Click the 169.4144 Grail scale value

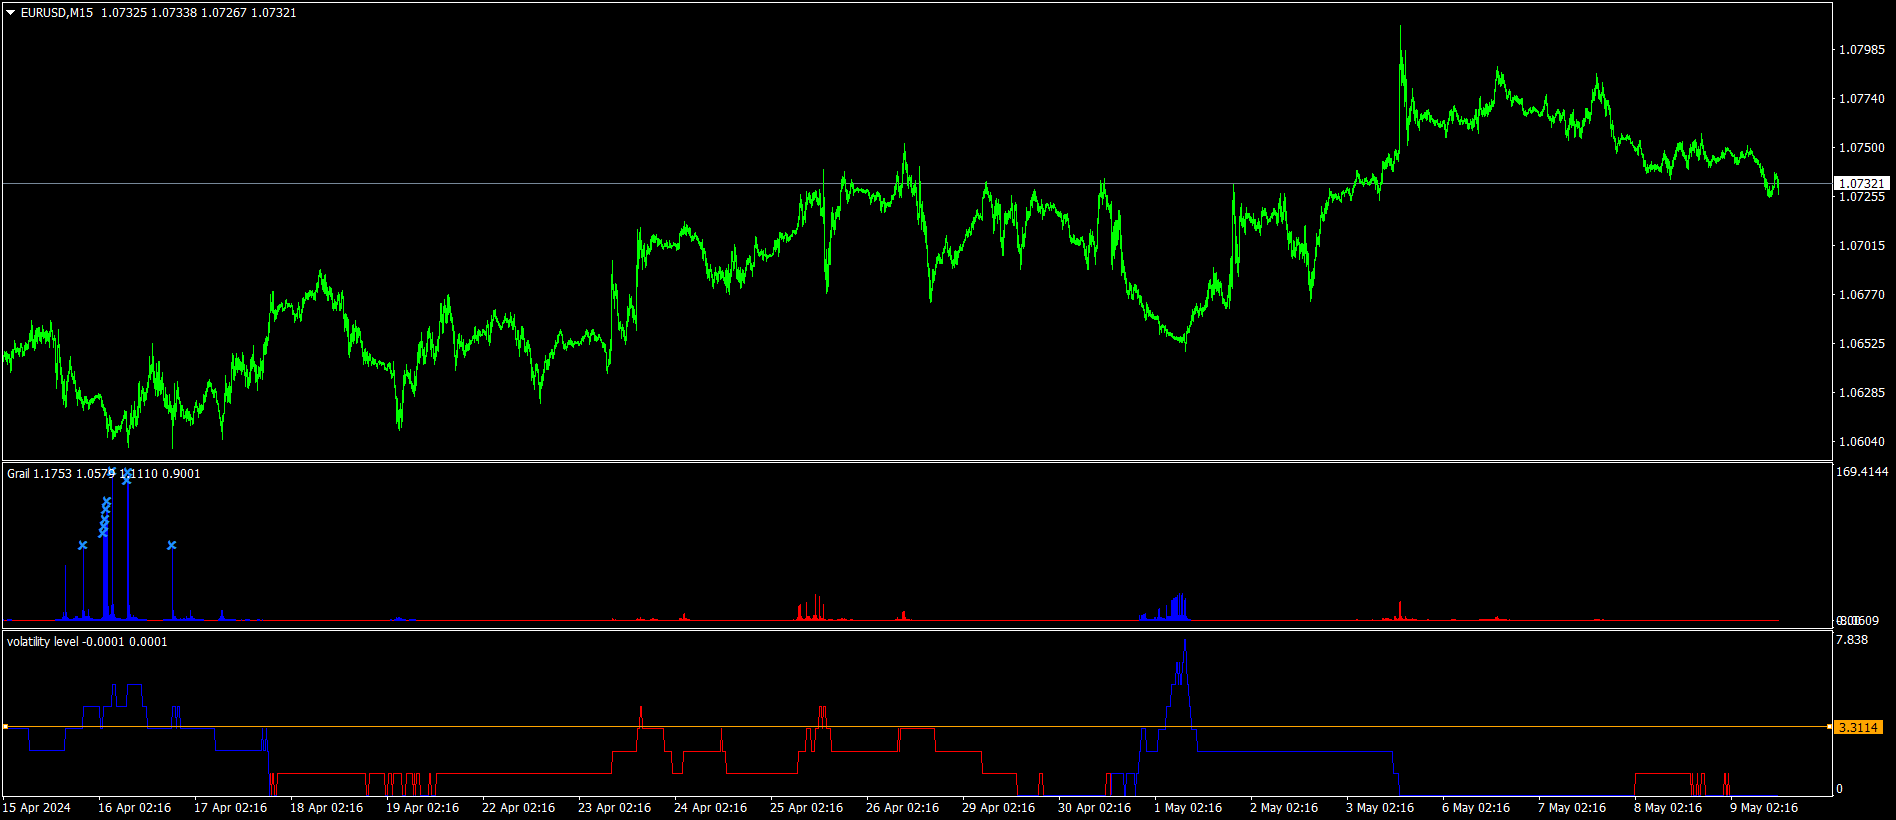pos(1863,472)
